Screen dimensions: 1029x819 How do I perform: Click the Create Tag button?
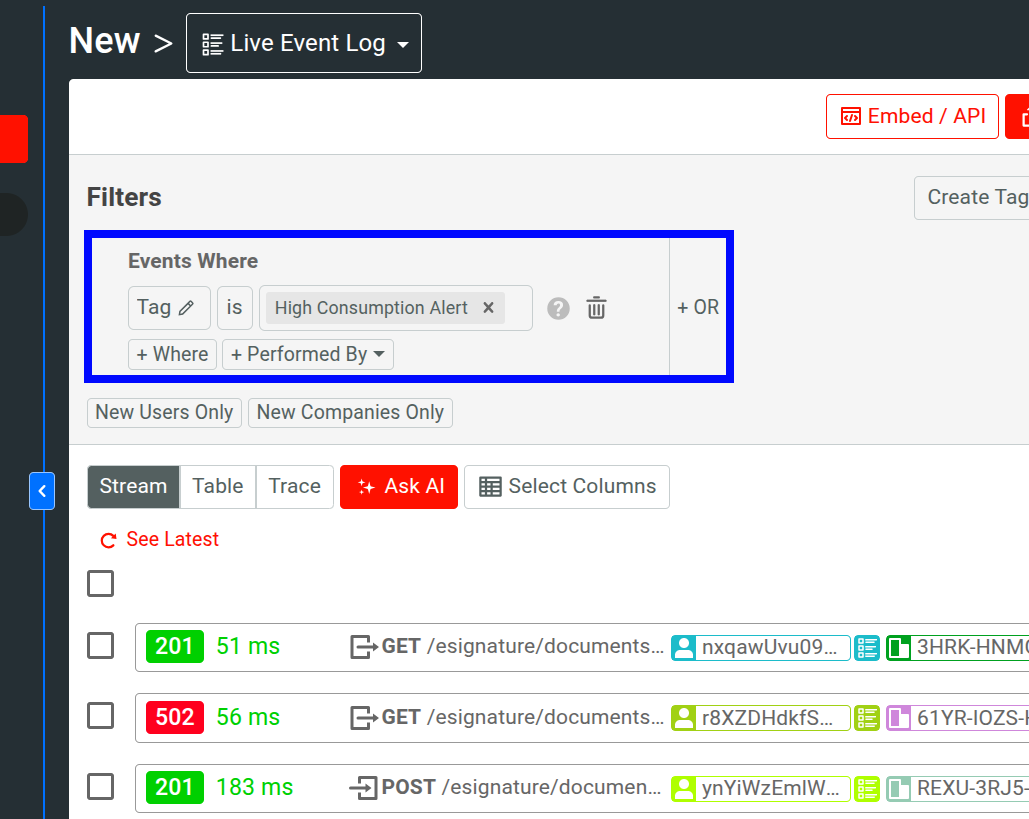point(989,197)
